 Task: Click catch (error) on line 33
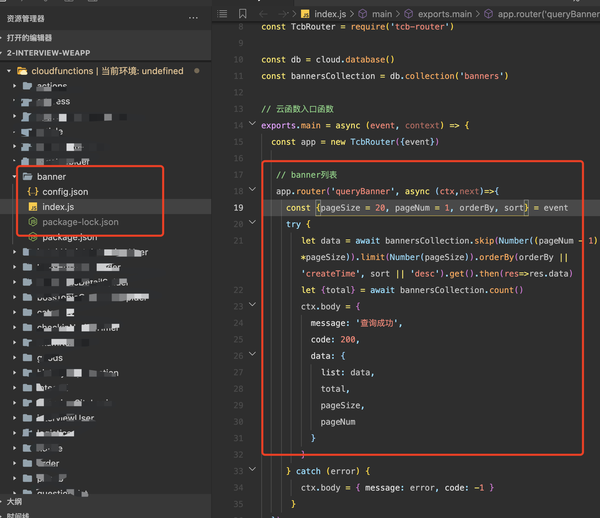click(x=328, y=471)
